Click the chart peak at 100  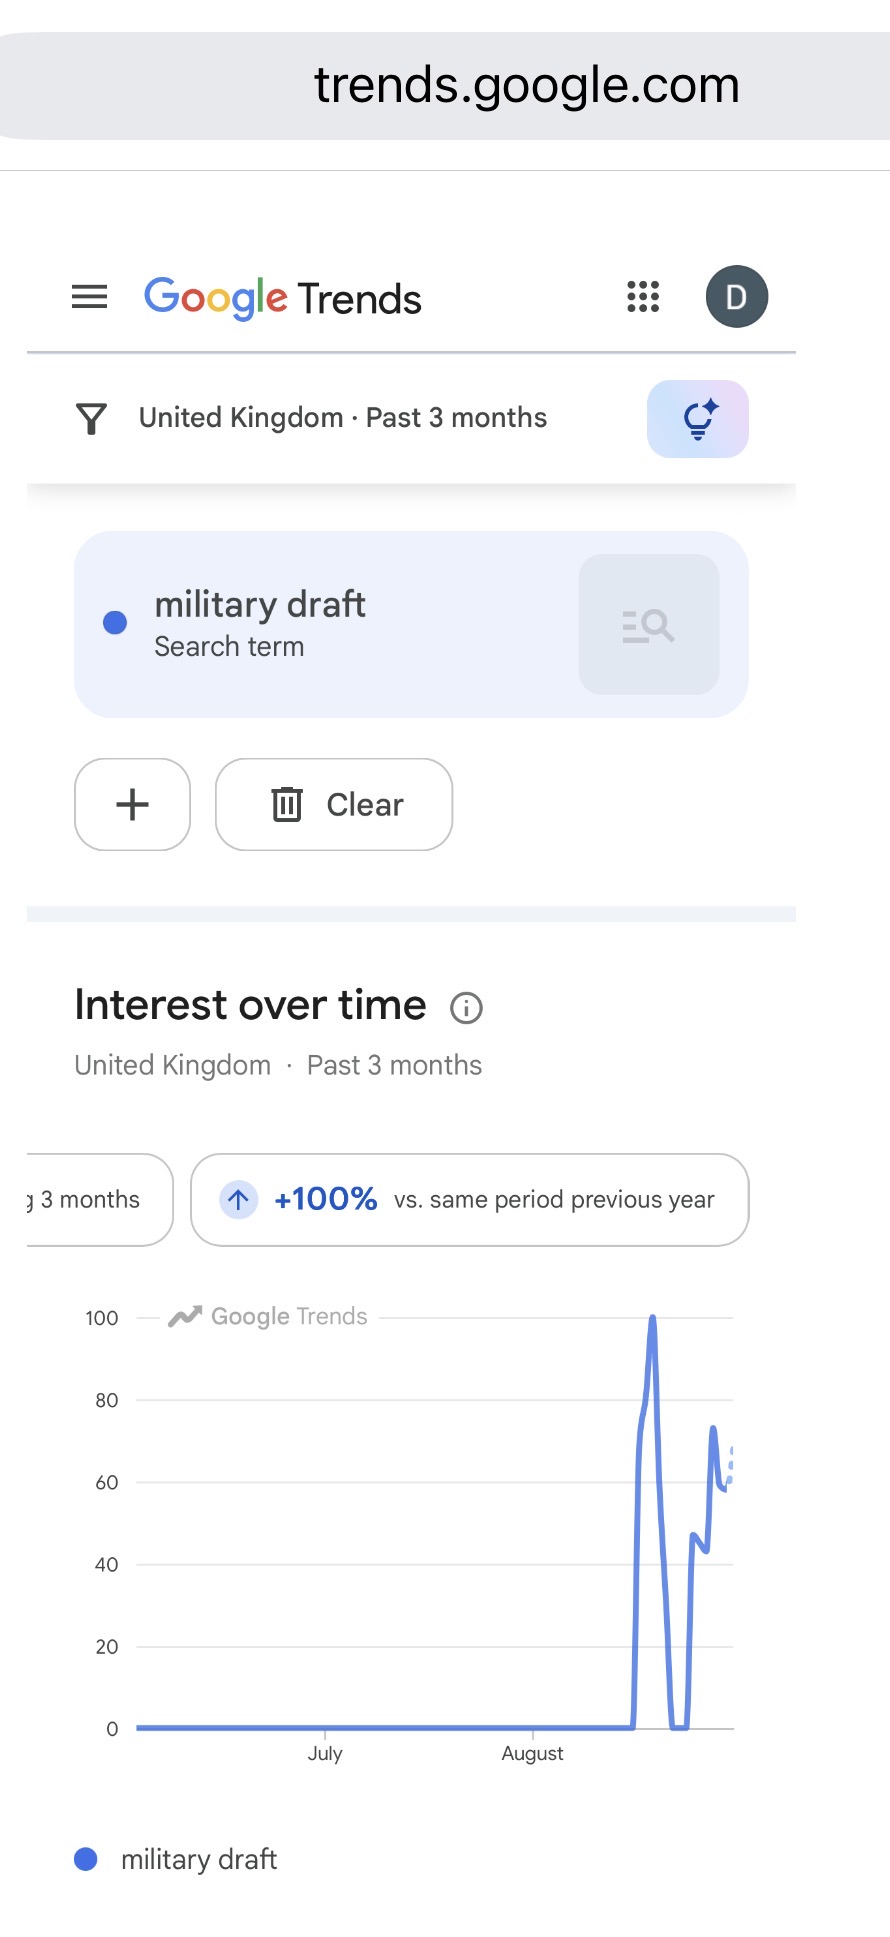coord(653,1318)
